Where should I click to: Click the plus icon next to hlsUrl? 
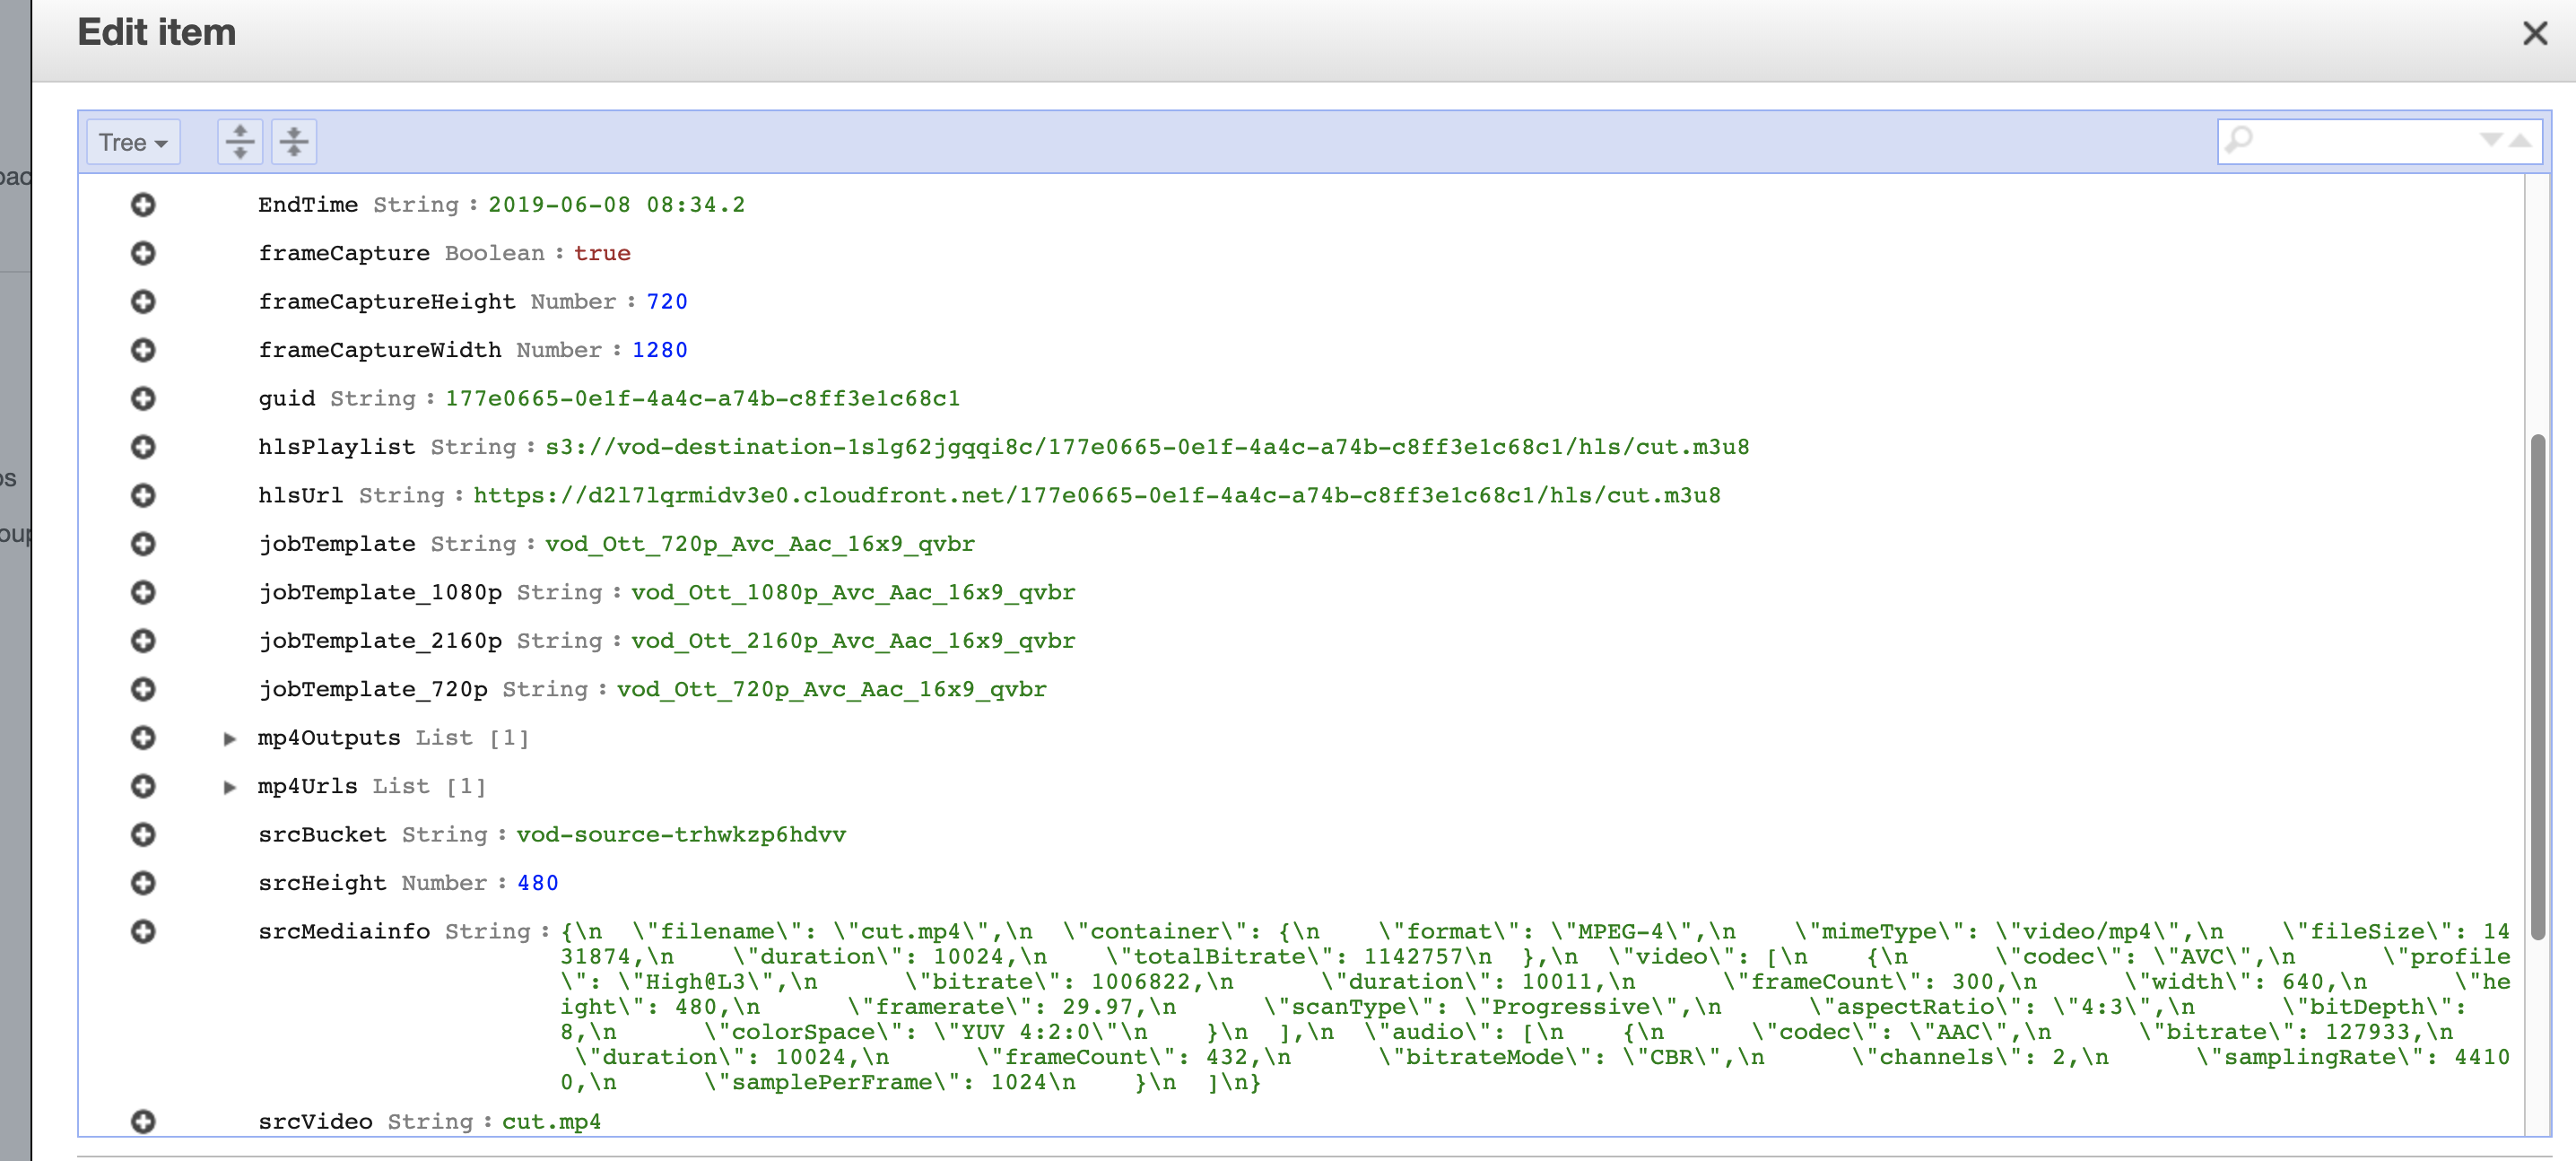pyautogui.click(x=143, y=496)
